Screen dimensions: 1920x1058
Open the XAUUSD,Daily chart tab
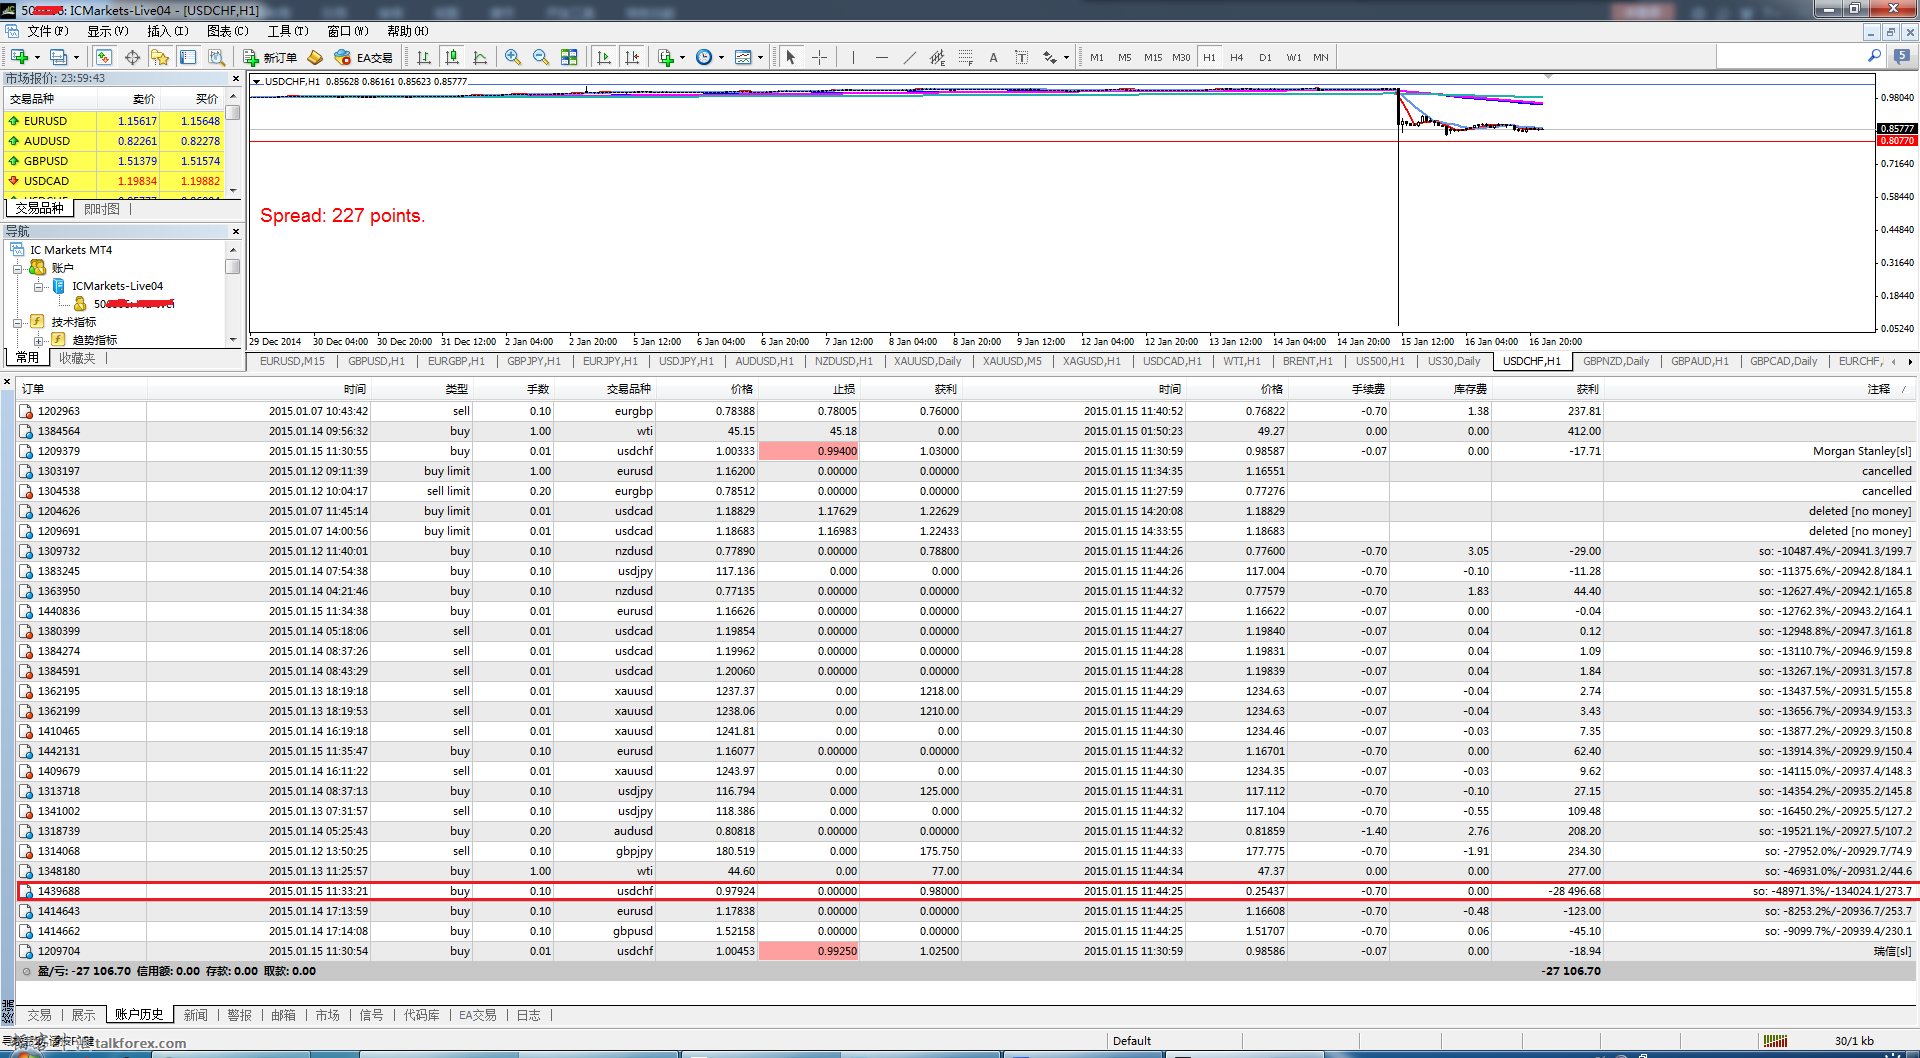point(927,361)
